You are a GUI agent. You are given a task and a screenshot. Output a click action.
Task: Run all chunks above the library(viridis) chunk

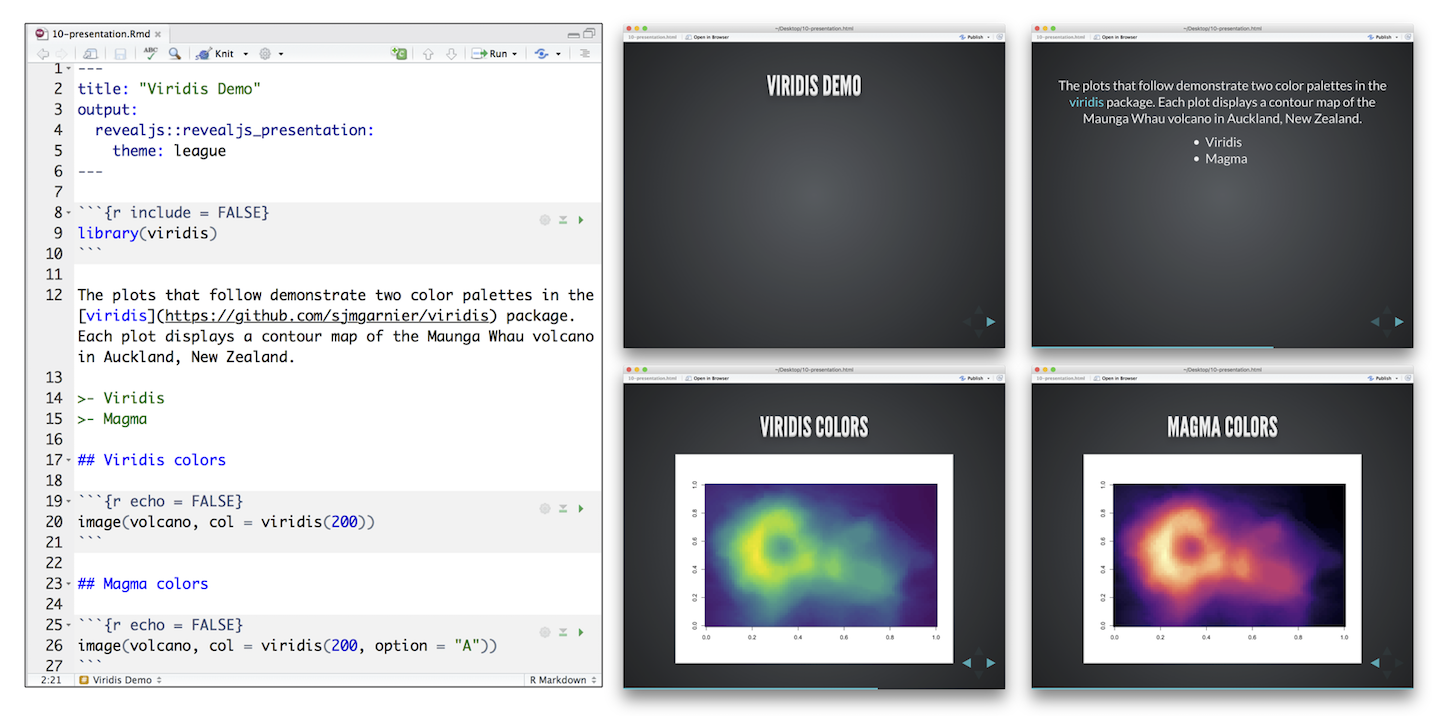[563, 219]
